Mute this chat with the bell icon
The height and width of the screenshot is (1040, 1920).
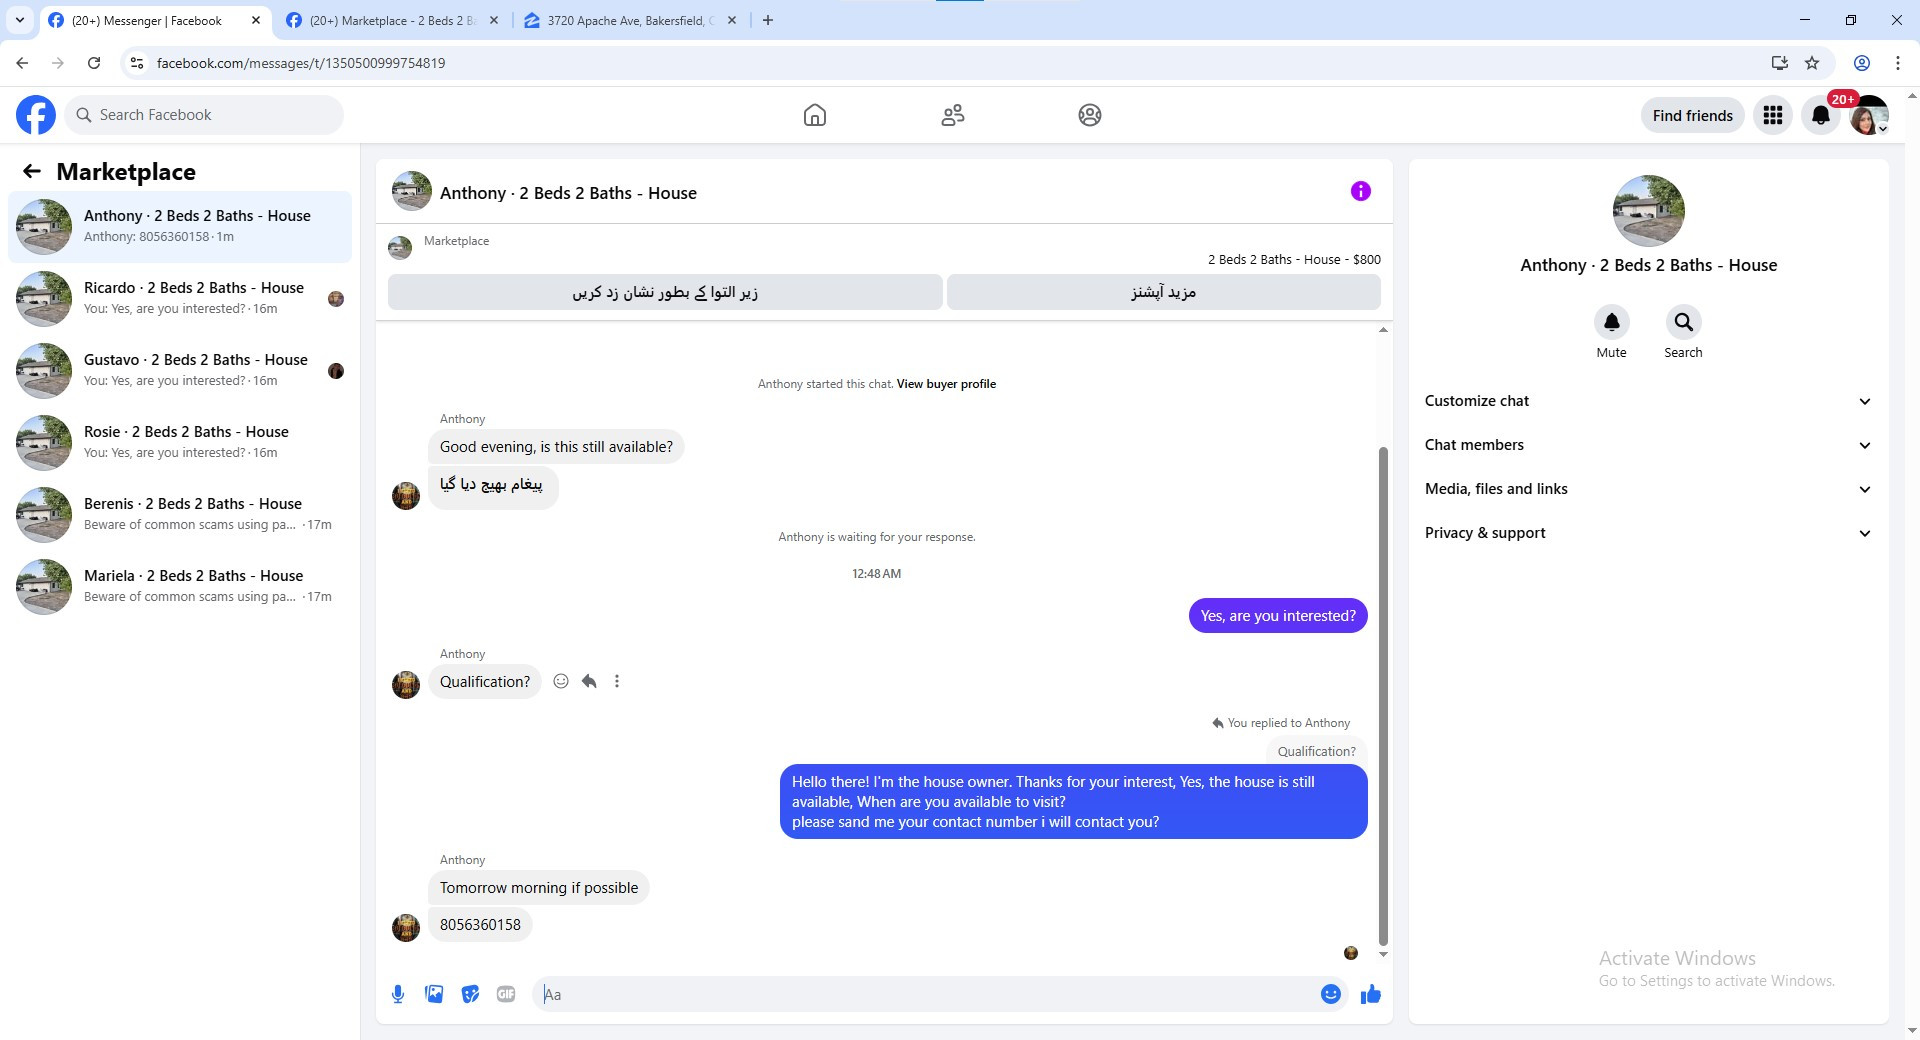(x=1612, y=322)
